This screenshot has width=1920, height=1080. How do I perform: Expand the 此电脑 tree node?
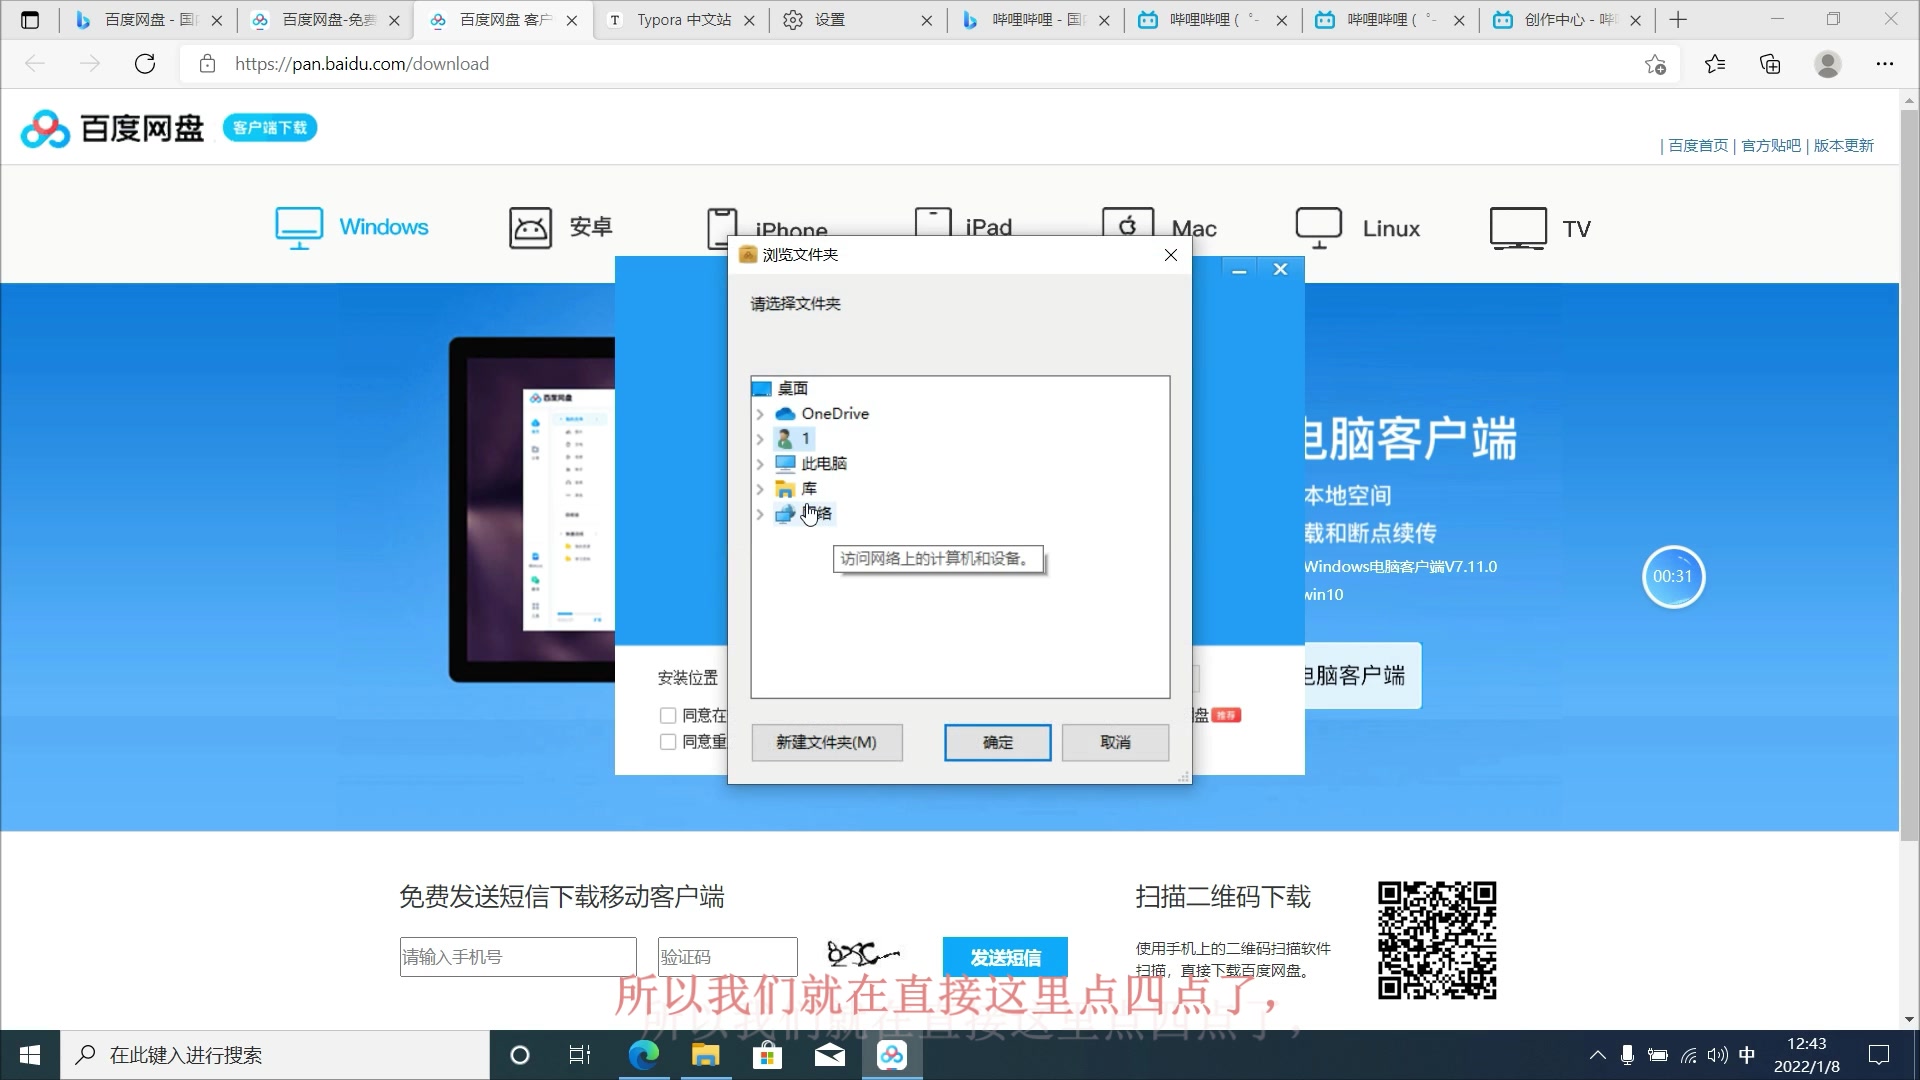760,464
